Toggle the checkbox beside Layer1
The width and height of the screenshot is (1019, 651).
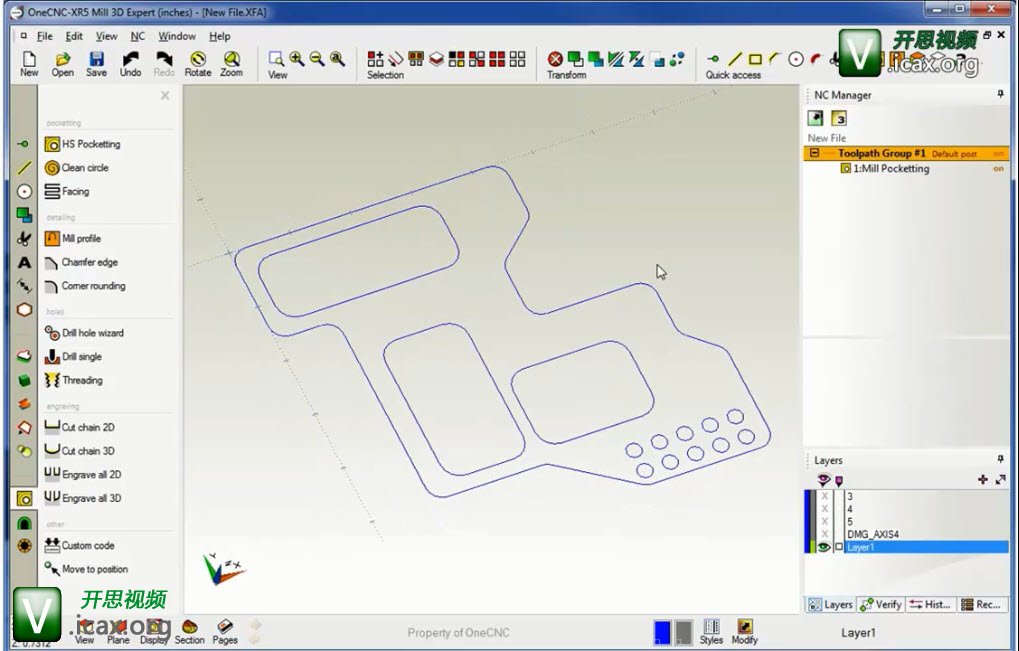click(x=839, y=547)
